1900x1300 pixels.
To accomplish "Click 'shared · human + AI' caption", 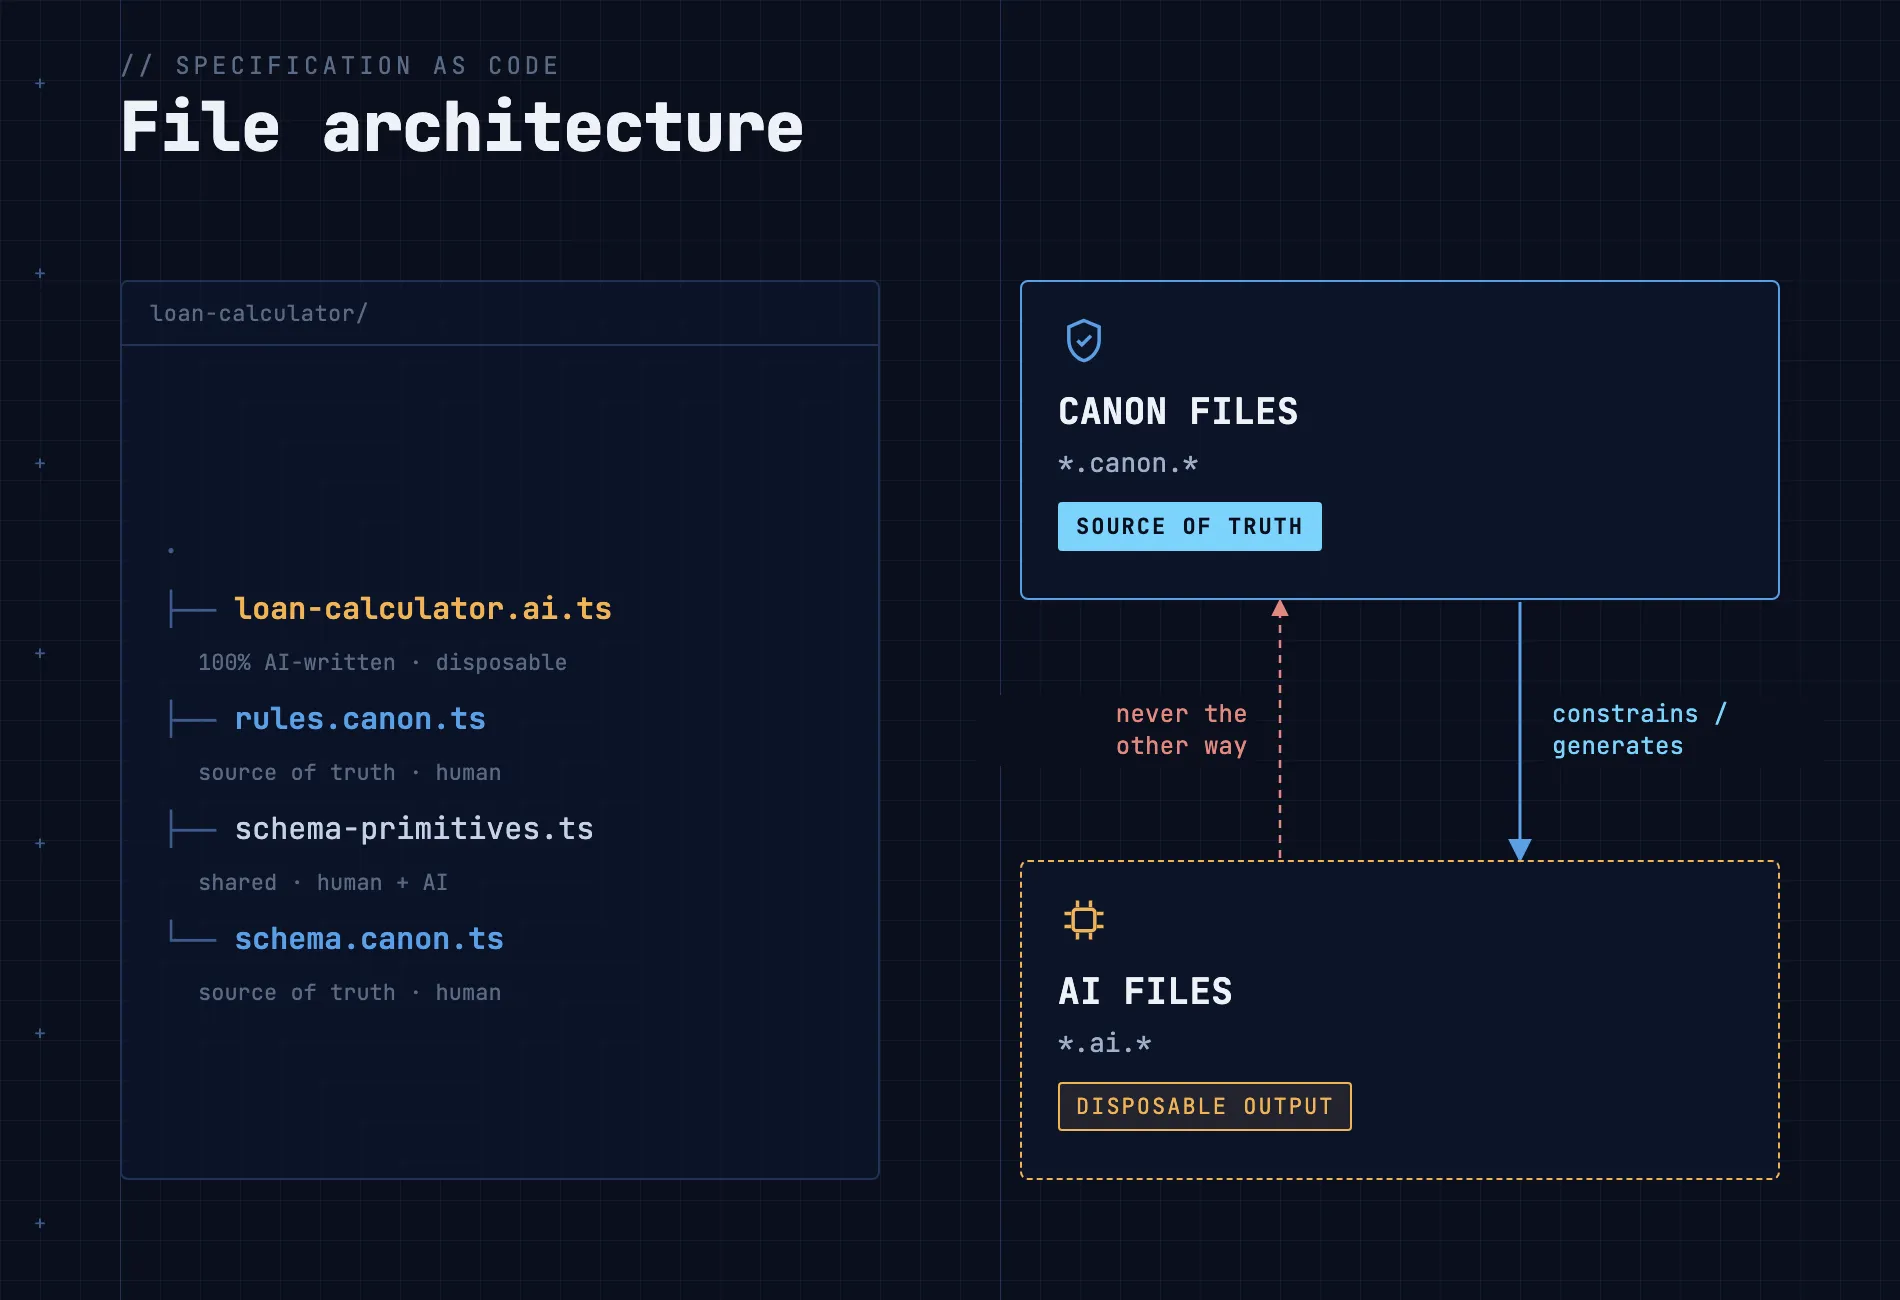I will 323,883.
